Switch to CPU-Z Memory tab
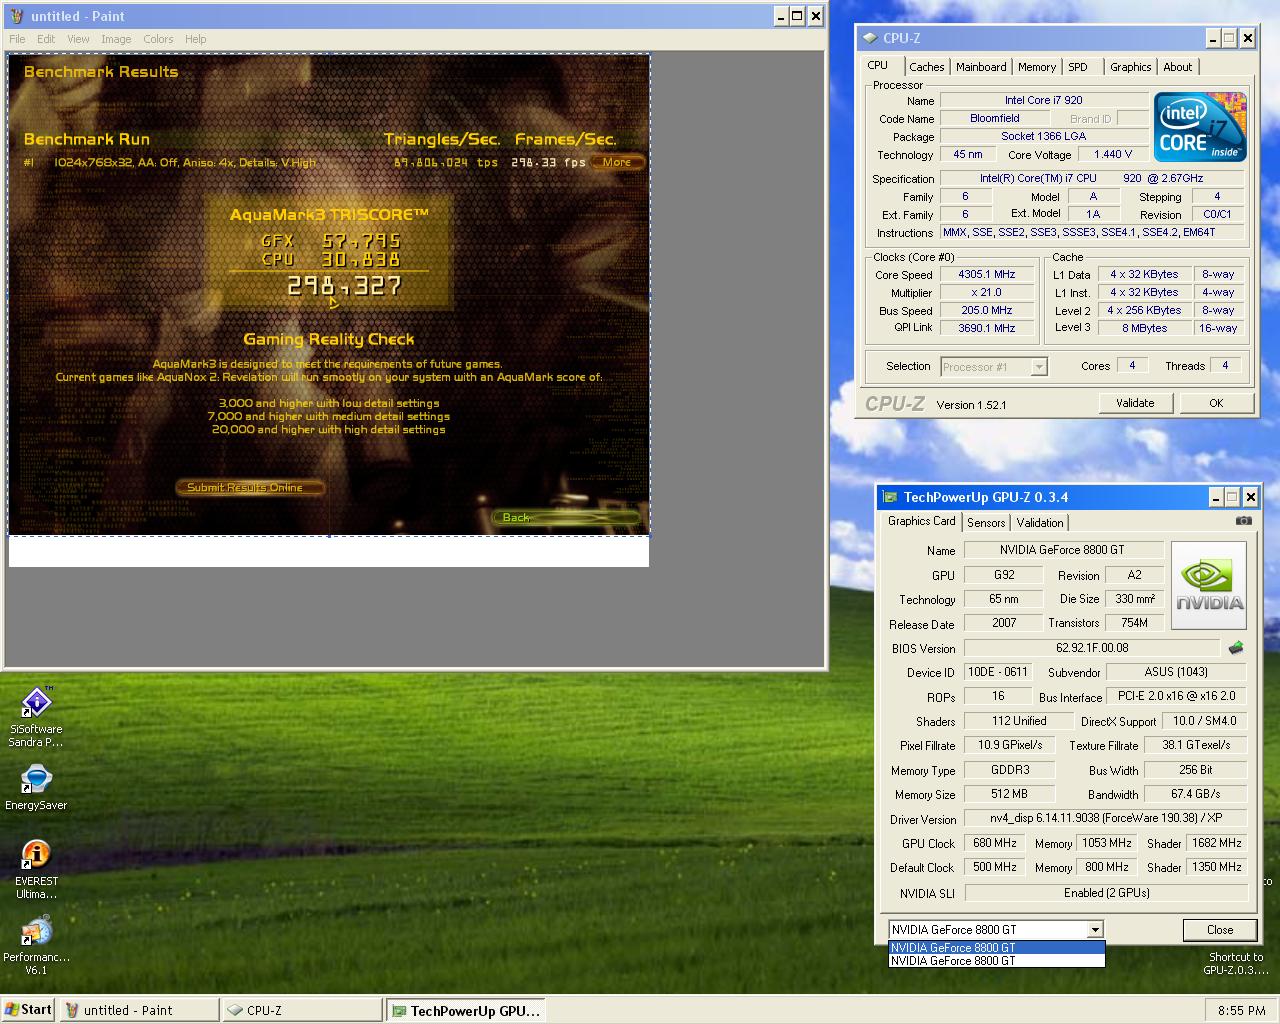The width and height of the screenshot is (1280, 1024). (x=1036, y=67)
